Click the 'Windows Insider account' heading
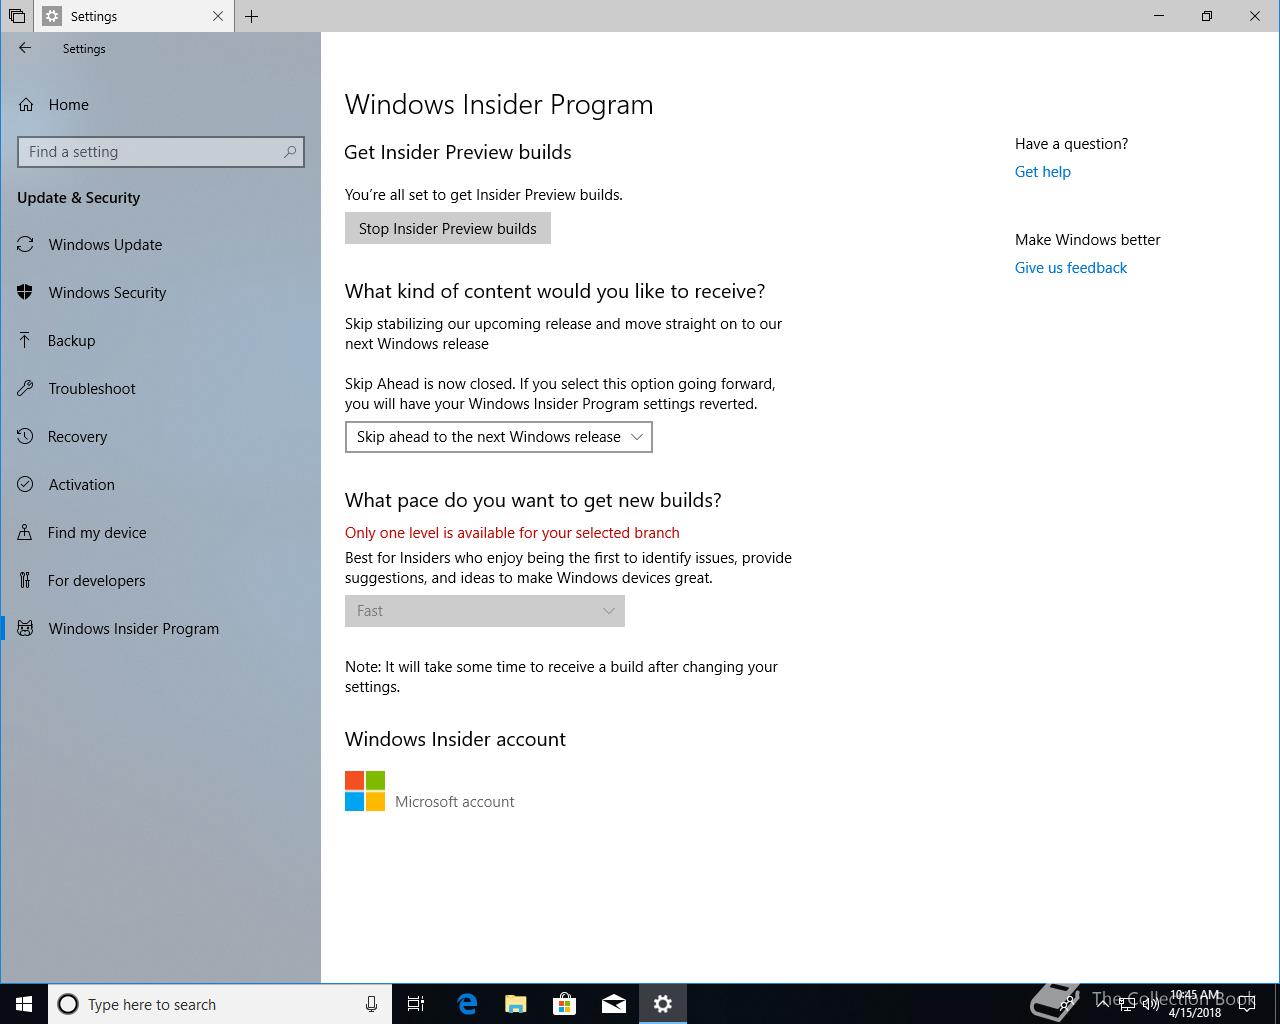 pos(455,739)
